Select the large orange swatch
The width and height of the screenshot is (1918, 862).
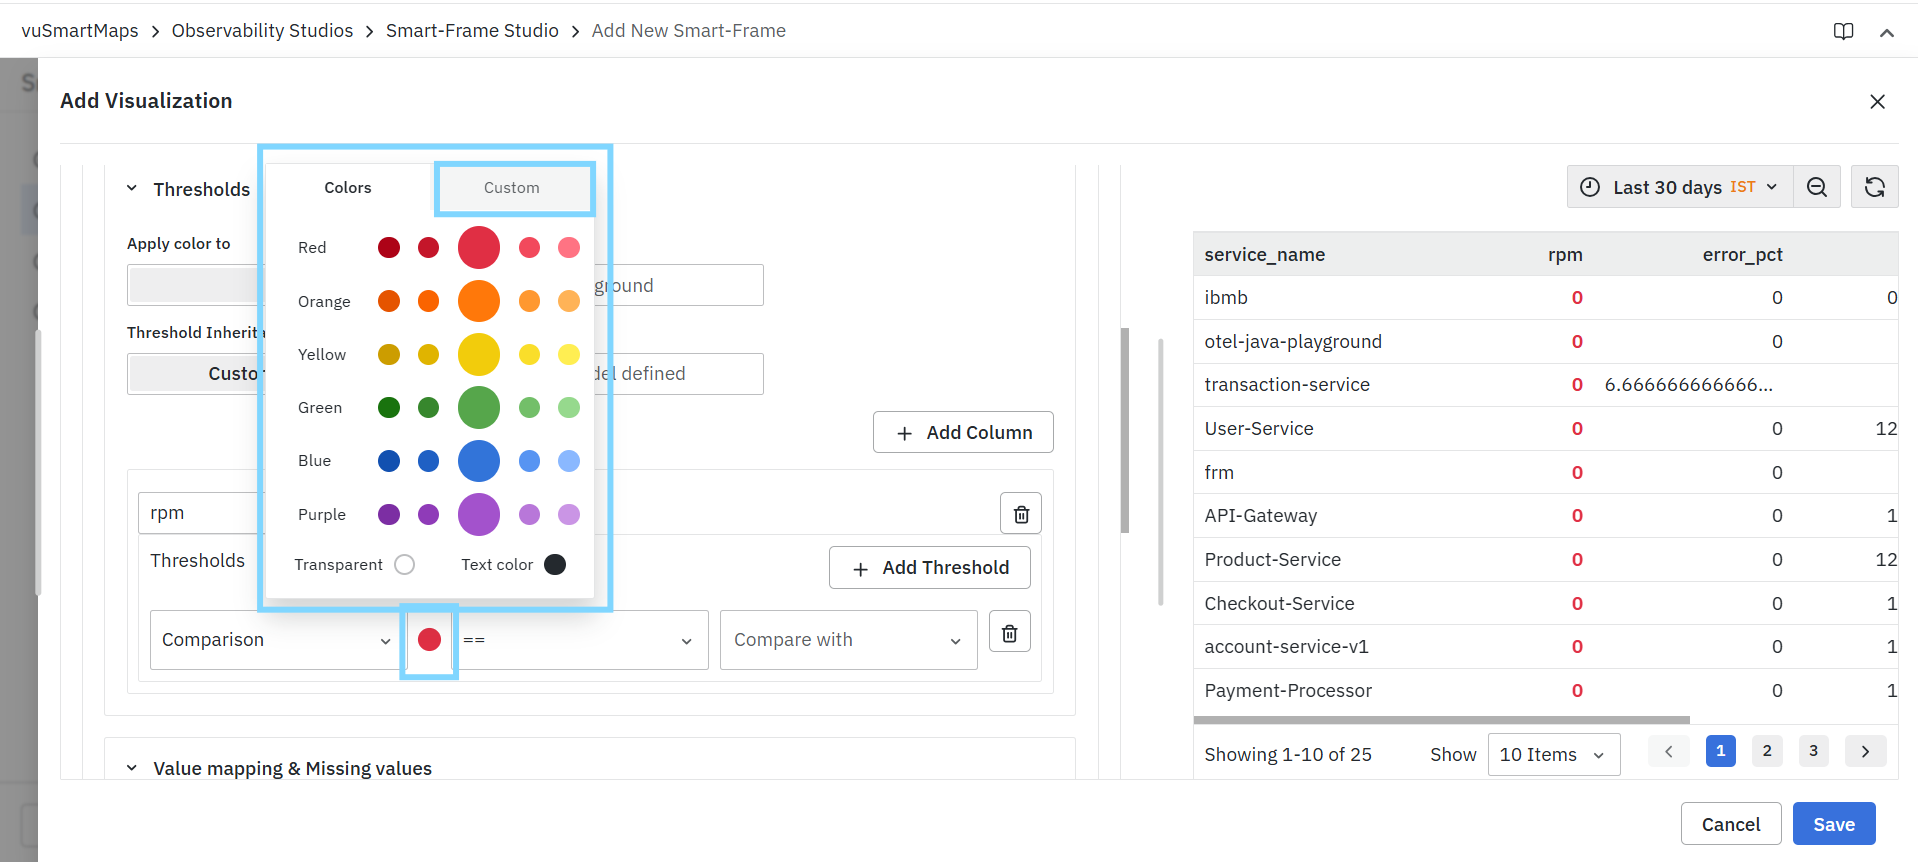coord(479,301)
